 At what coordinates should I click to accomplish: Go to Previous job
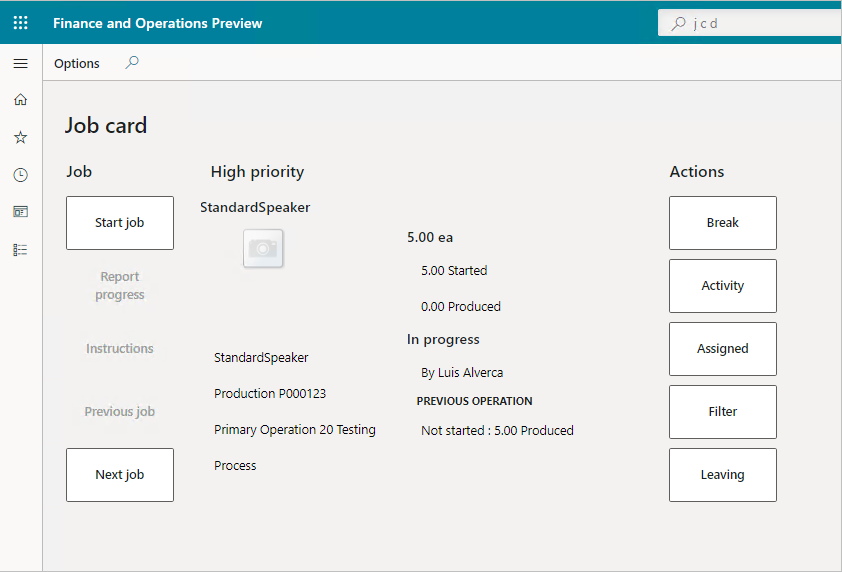120,411
